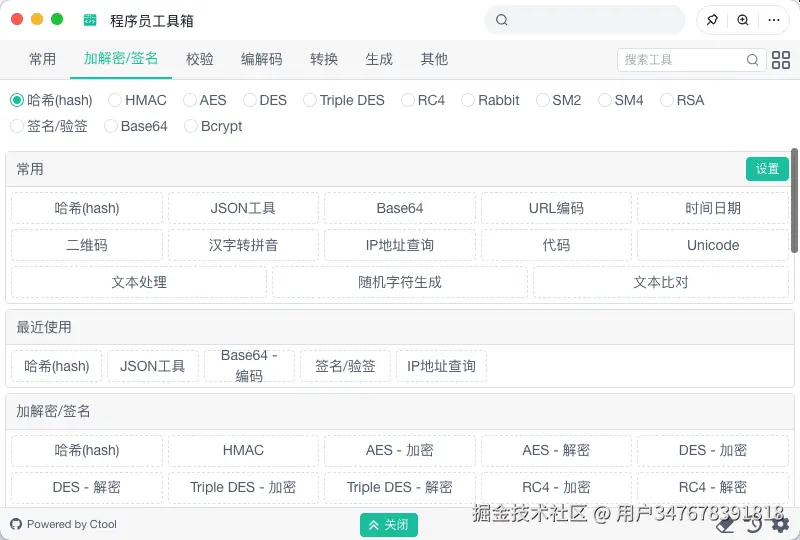Launch the 二维码 tool
The image size is (800, 540).
[x=87, y=245]
